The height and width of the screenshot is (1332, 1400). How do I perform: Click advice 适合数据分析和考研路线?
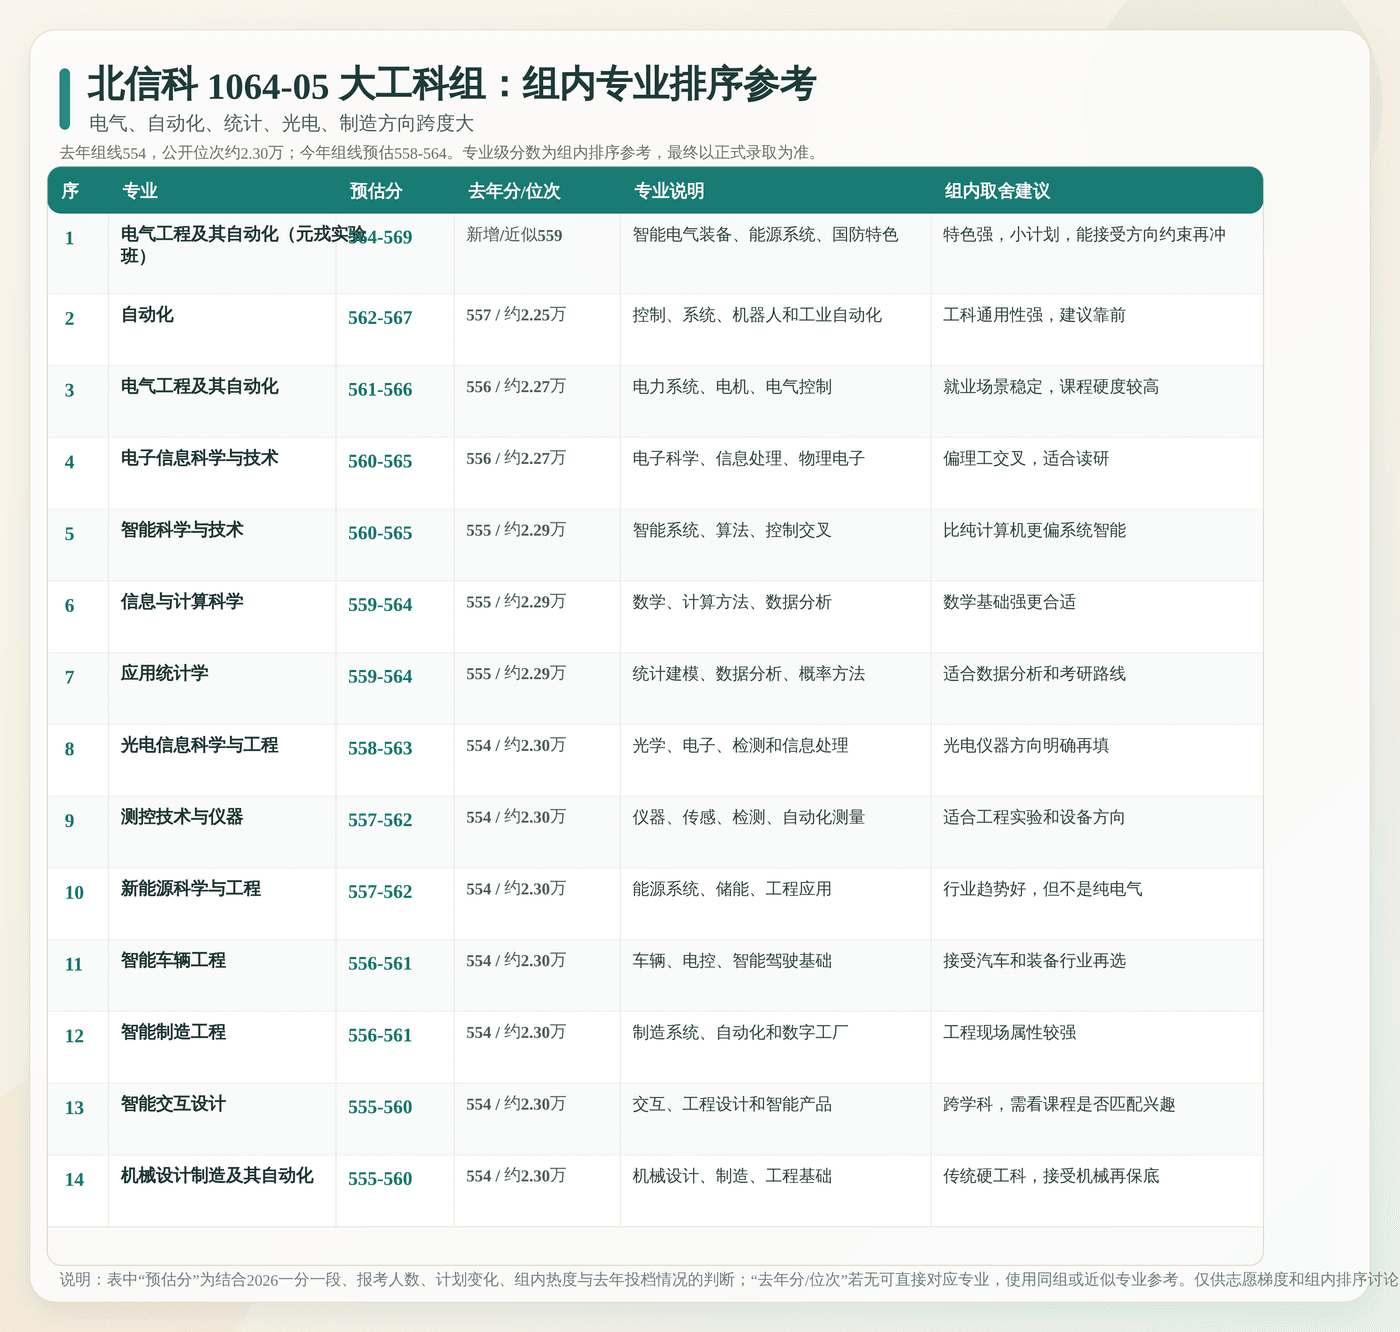pos(1034,675)
